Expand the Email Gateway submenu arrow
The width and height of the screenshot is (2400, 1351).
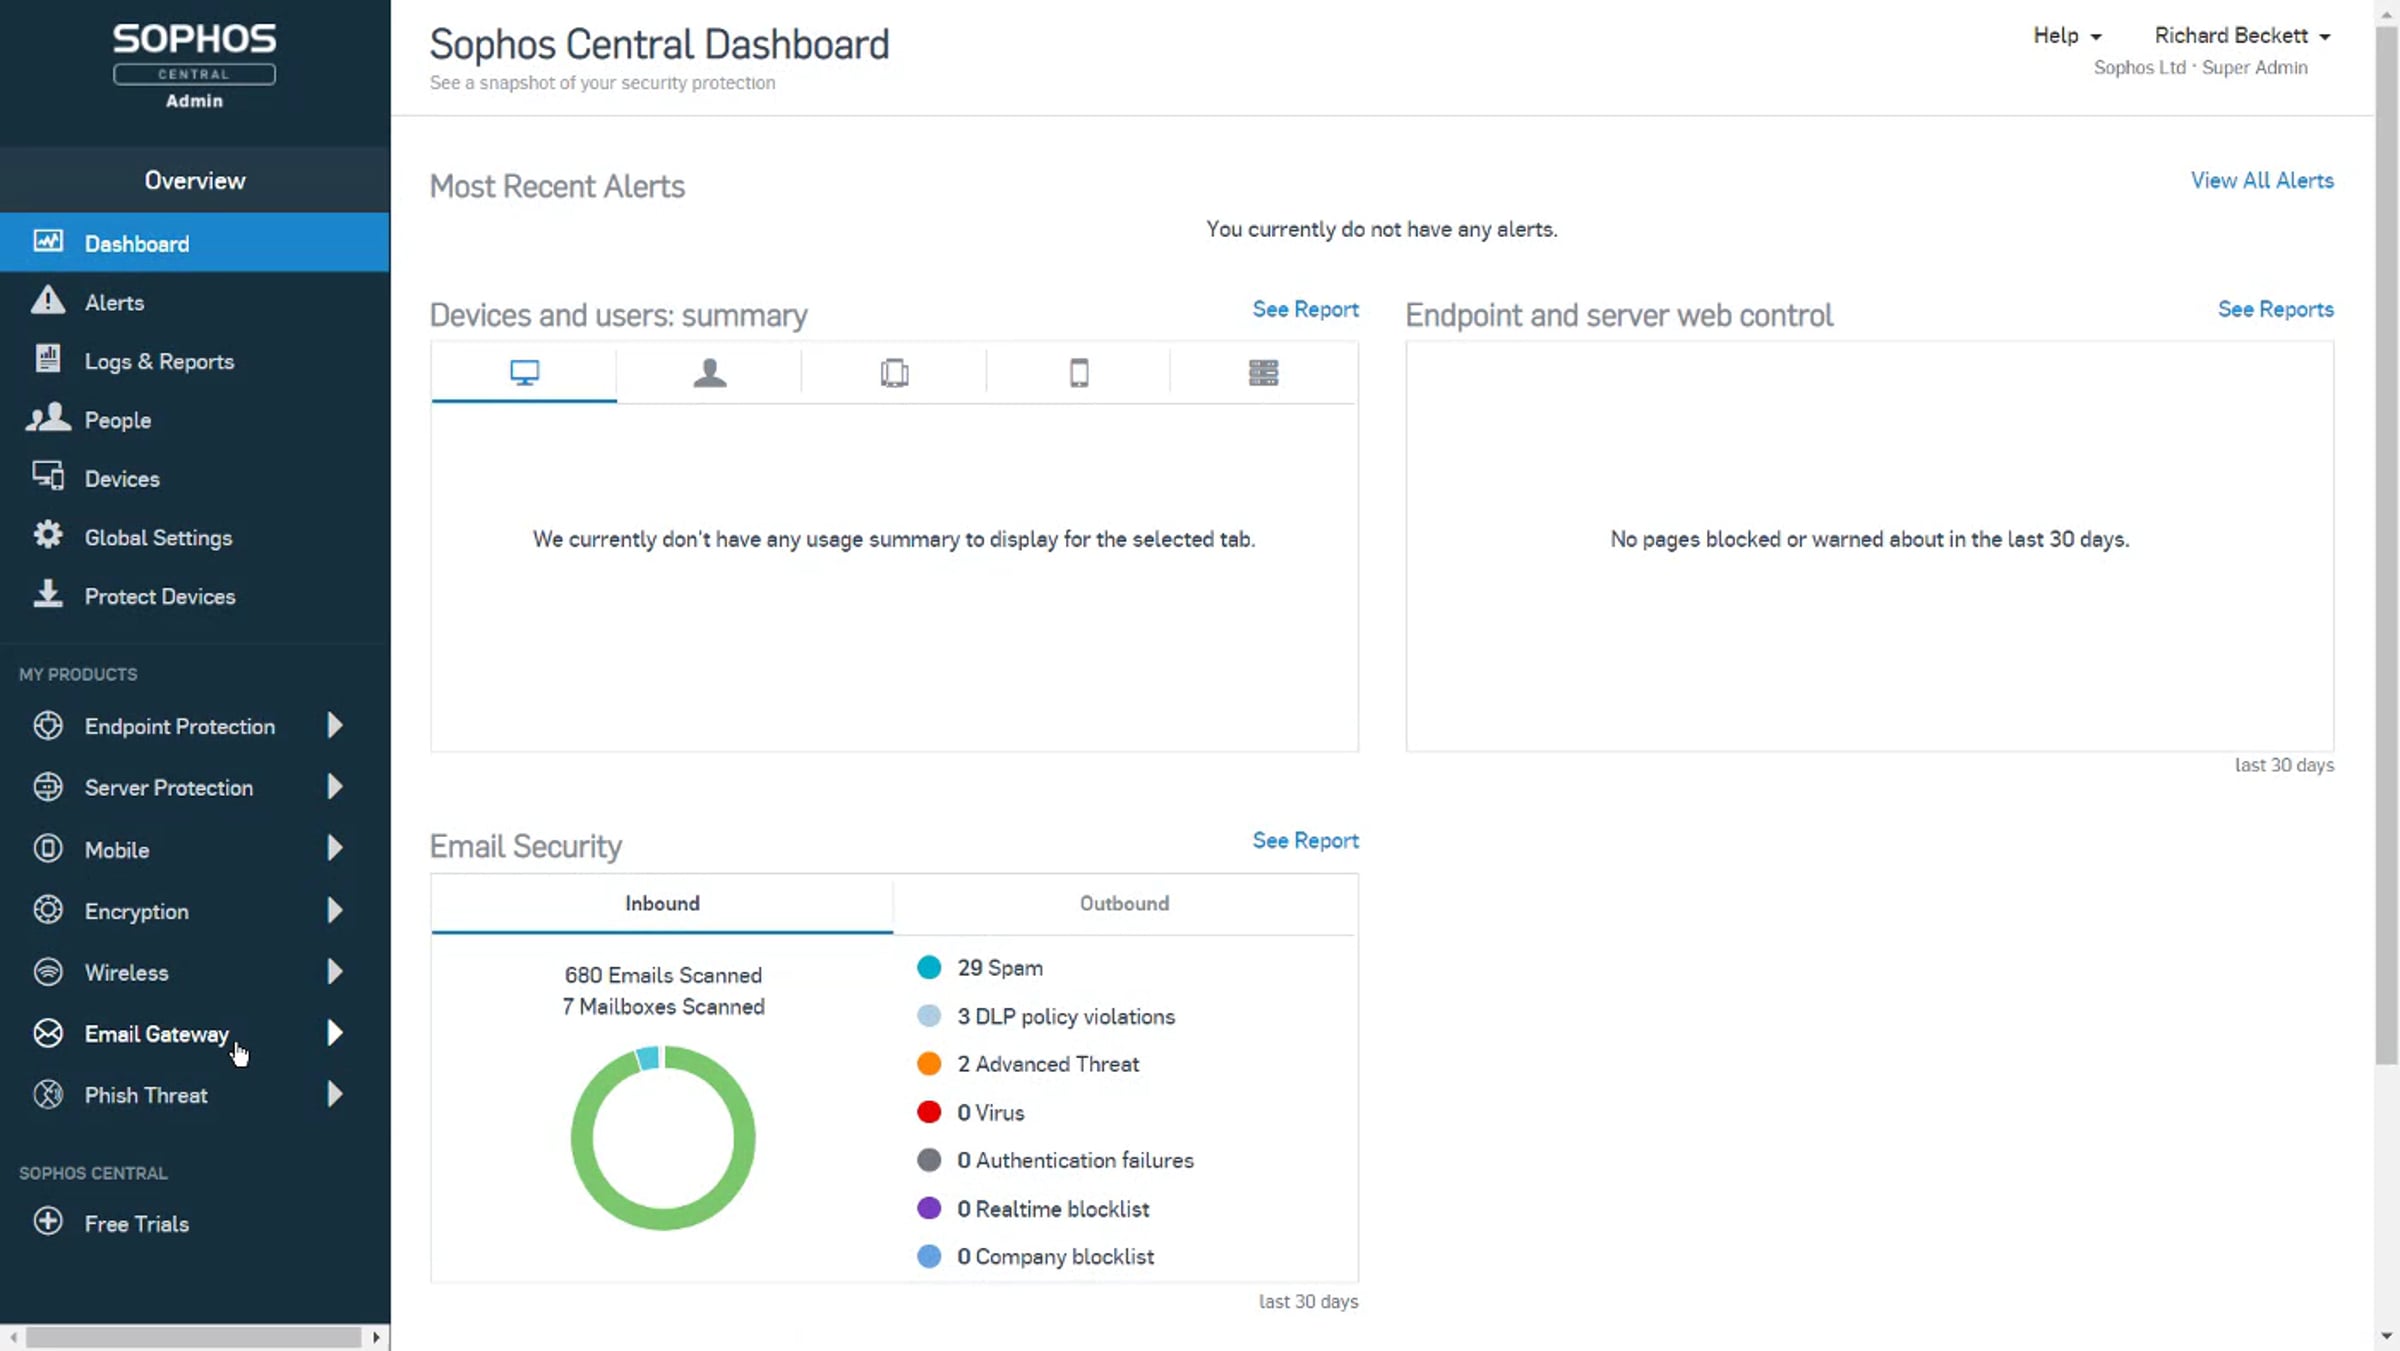point(335,1033)
